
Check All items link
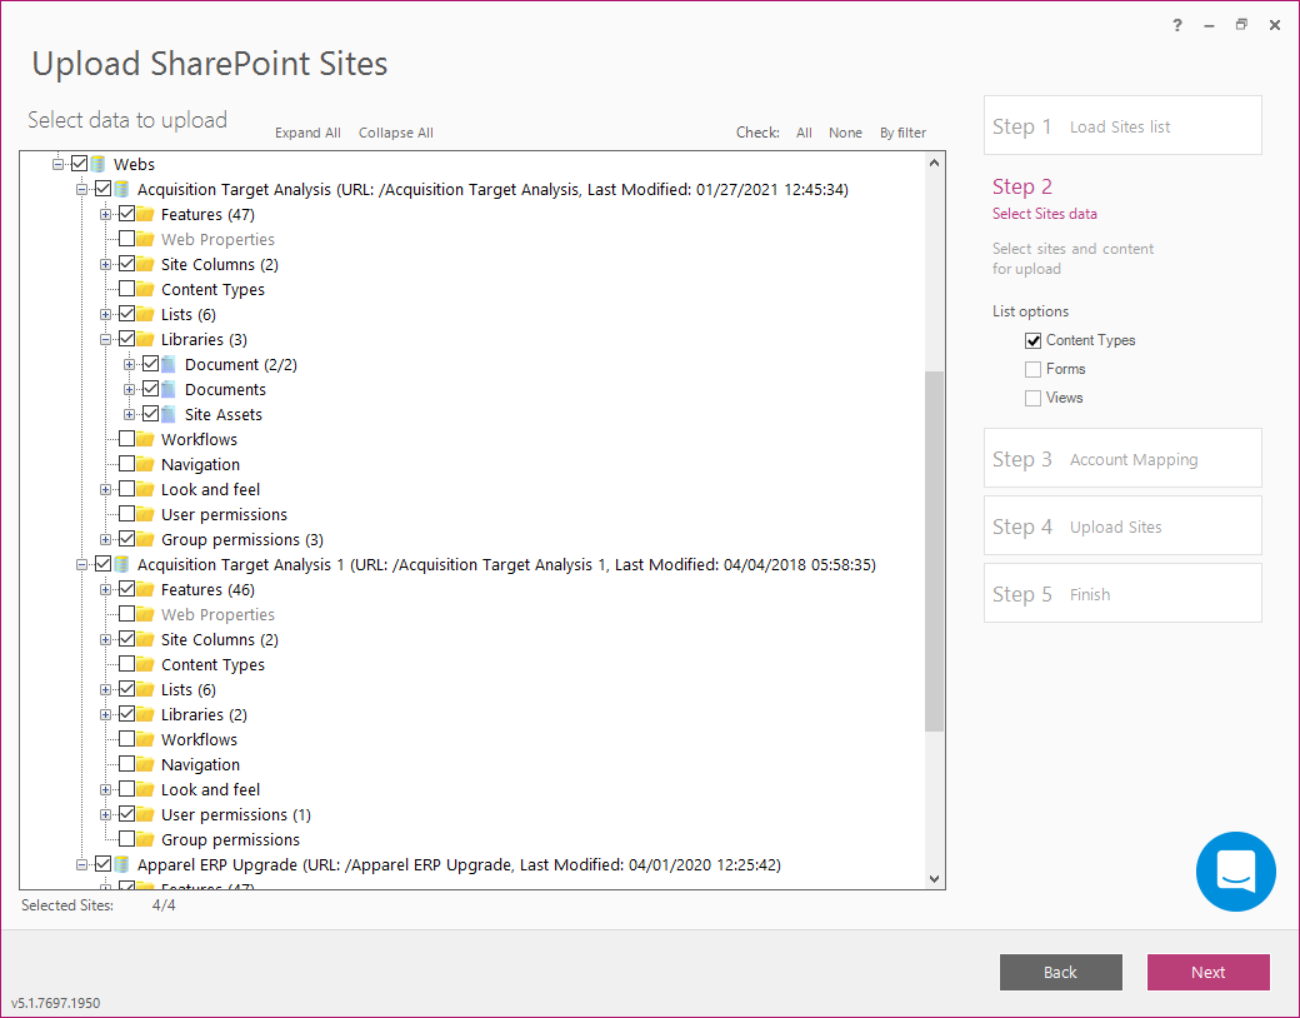point(804,133)
